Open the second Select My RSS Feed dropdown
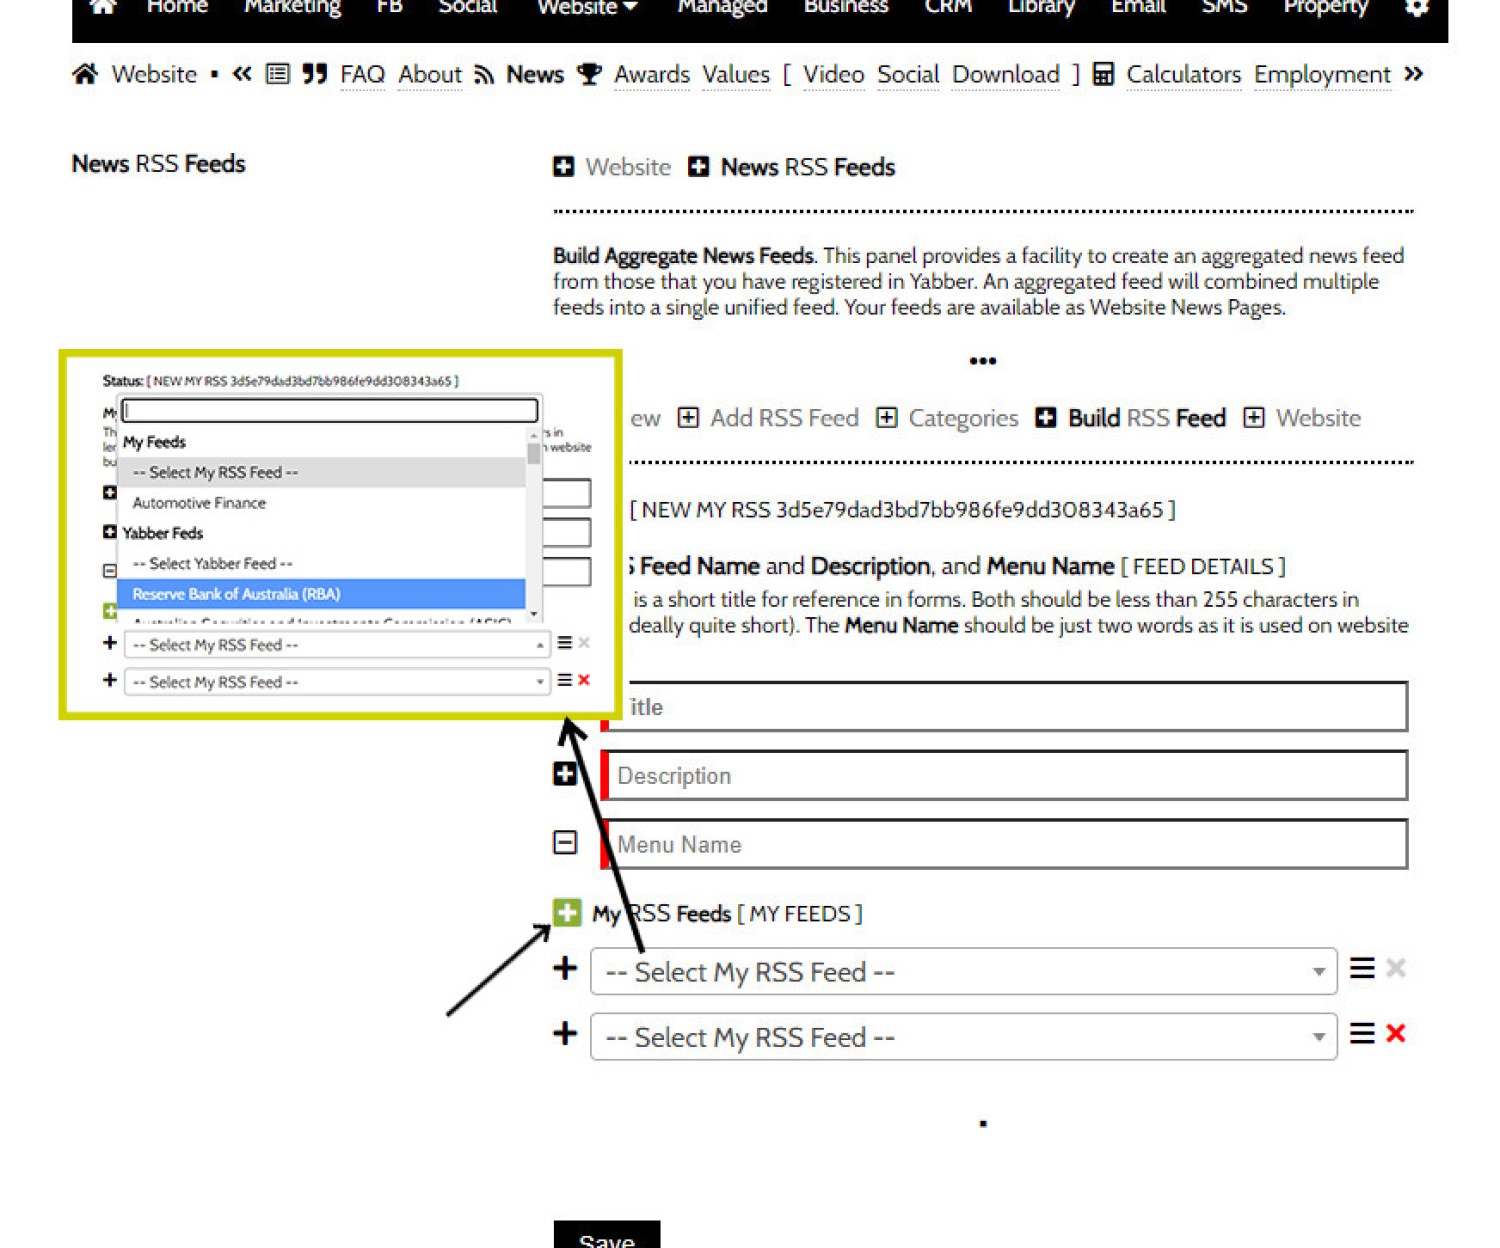The height and width of the screenshot is (1248, 1500). pyautogui.click(x=963, y=1037)
